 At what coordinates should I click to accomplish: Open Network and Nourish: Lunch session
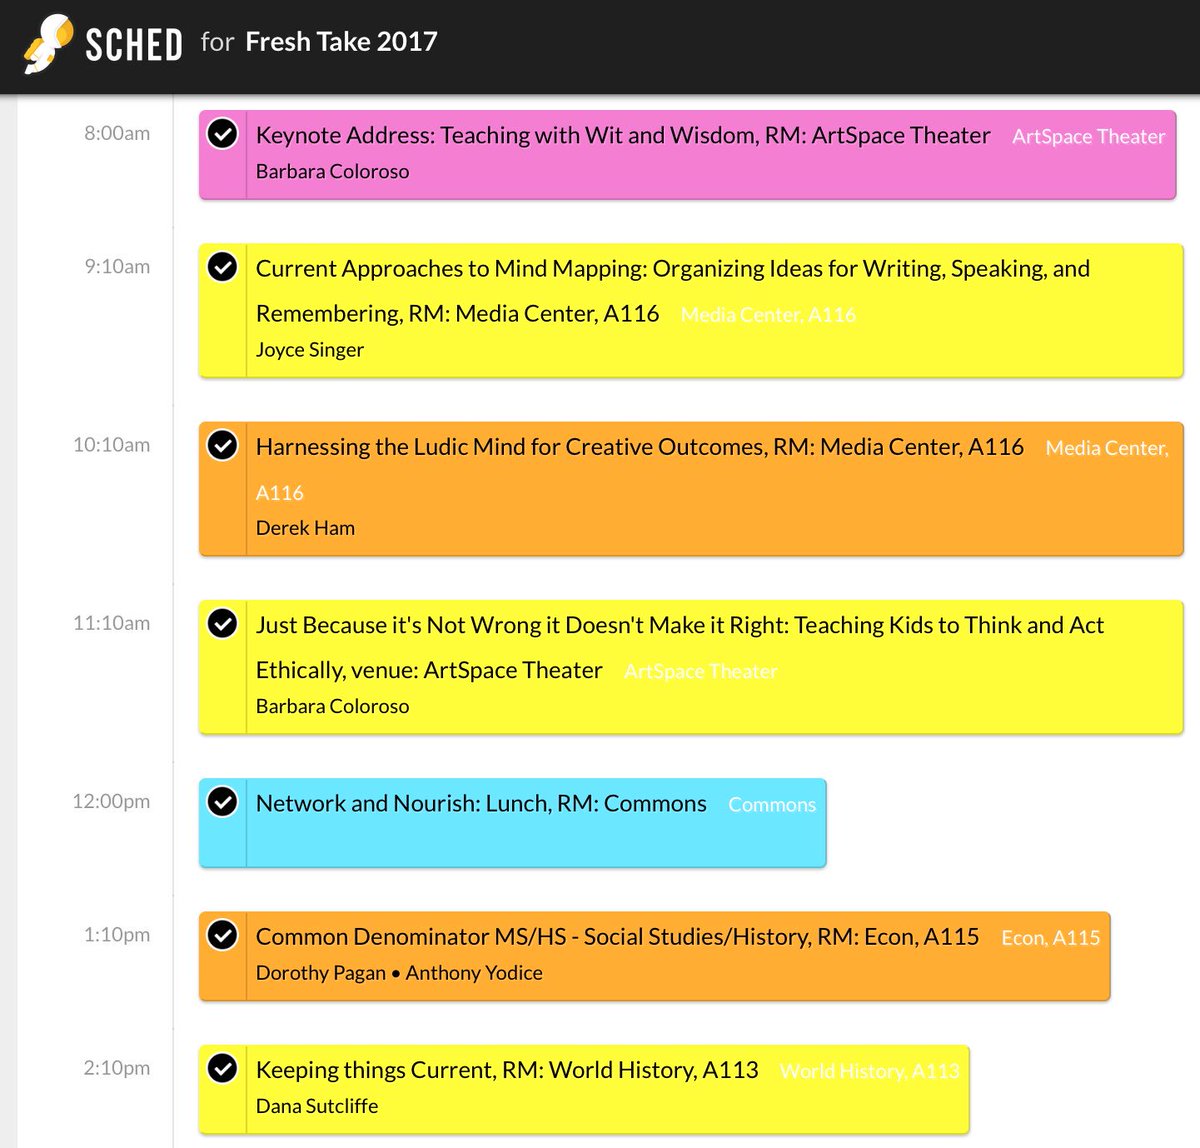pos(481,803)
